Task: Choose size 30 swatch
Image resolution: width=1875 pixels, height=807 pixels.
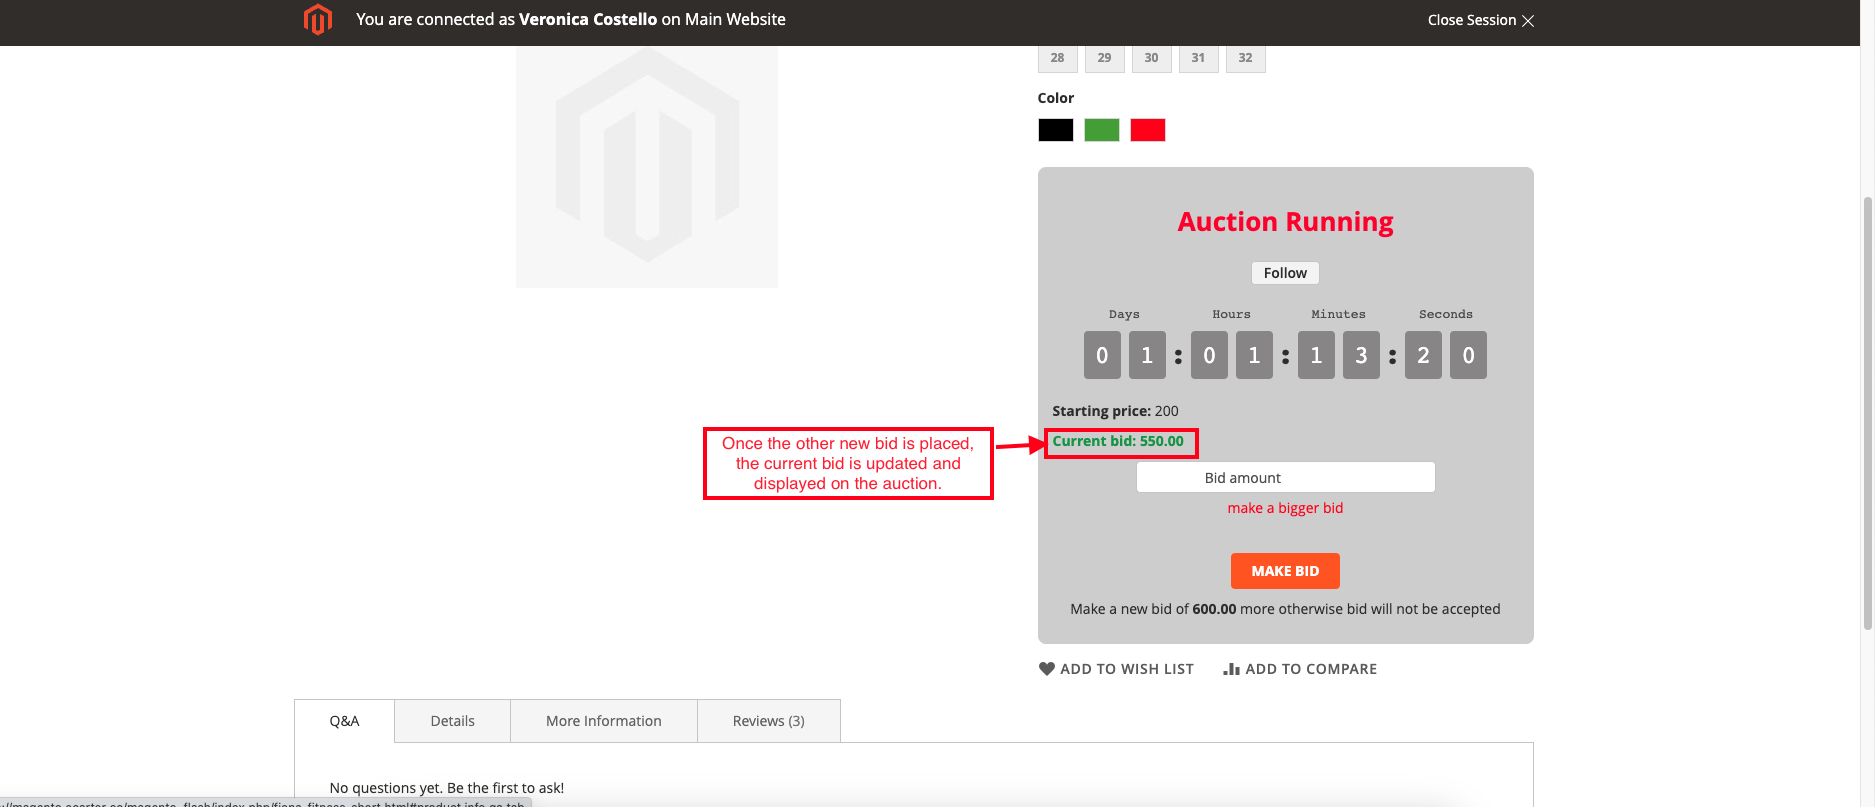Action: coord(1151,59)
